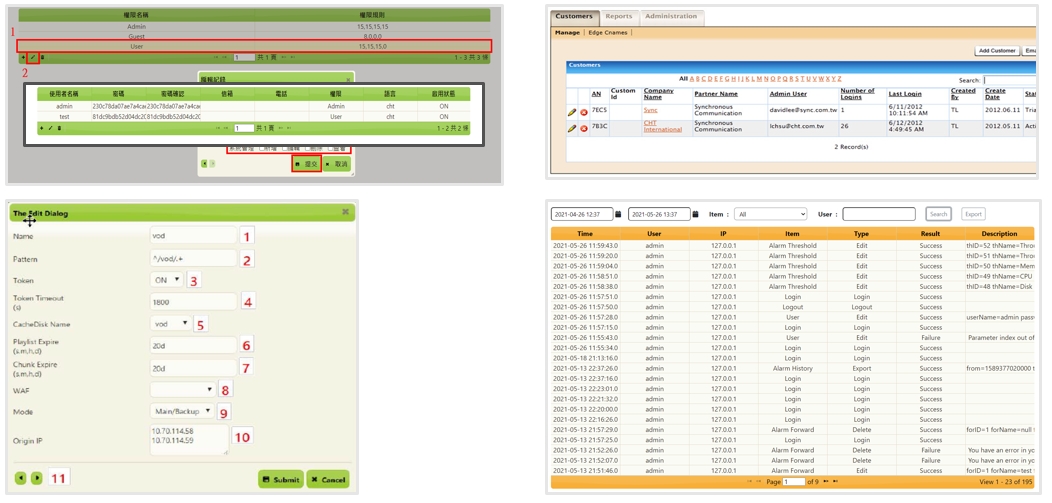Screen dimensions: 1052x503
Task: Click the Token Timeout input field
Action: pos(193,302)
